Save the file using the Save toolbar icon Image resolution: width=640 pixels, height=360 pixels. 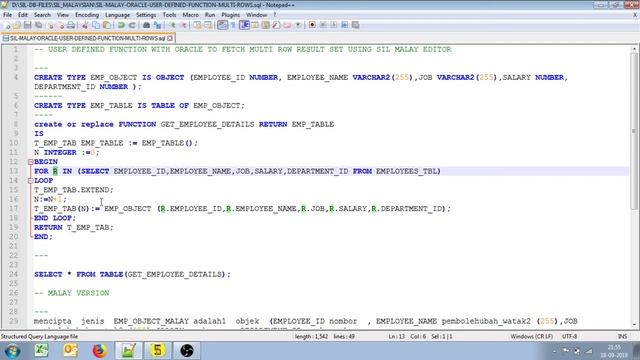(27, 25)
